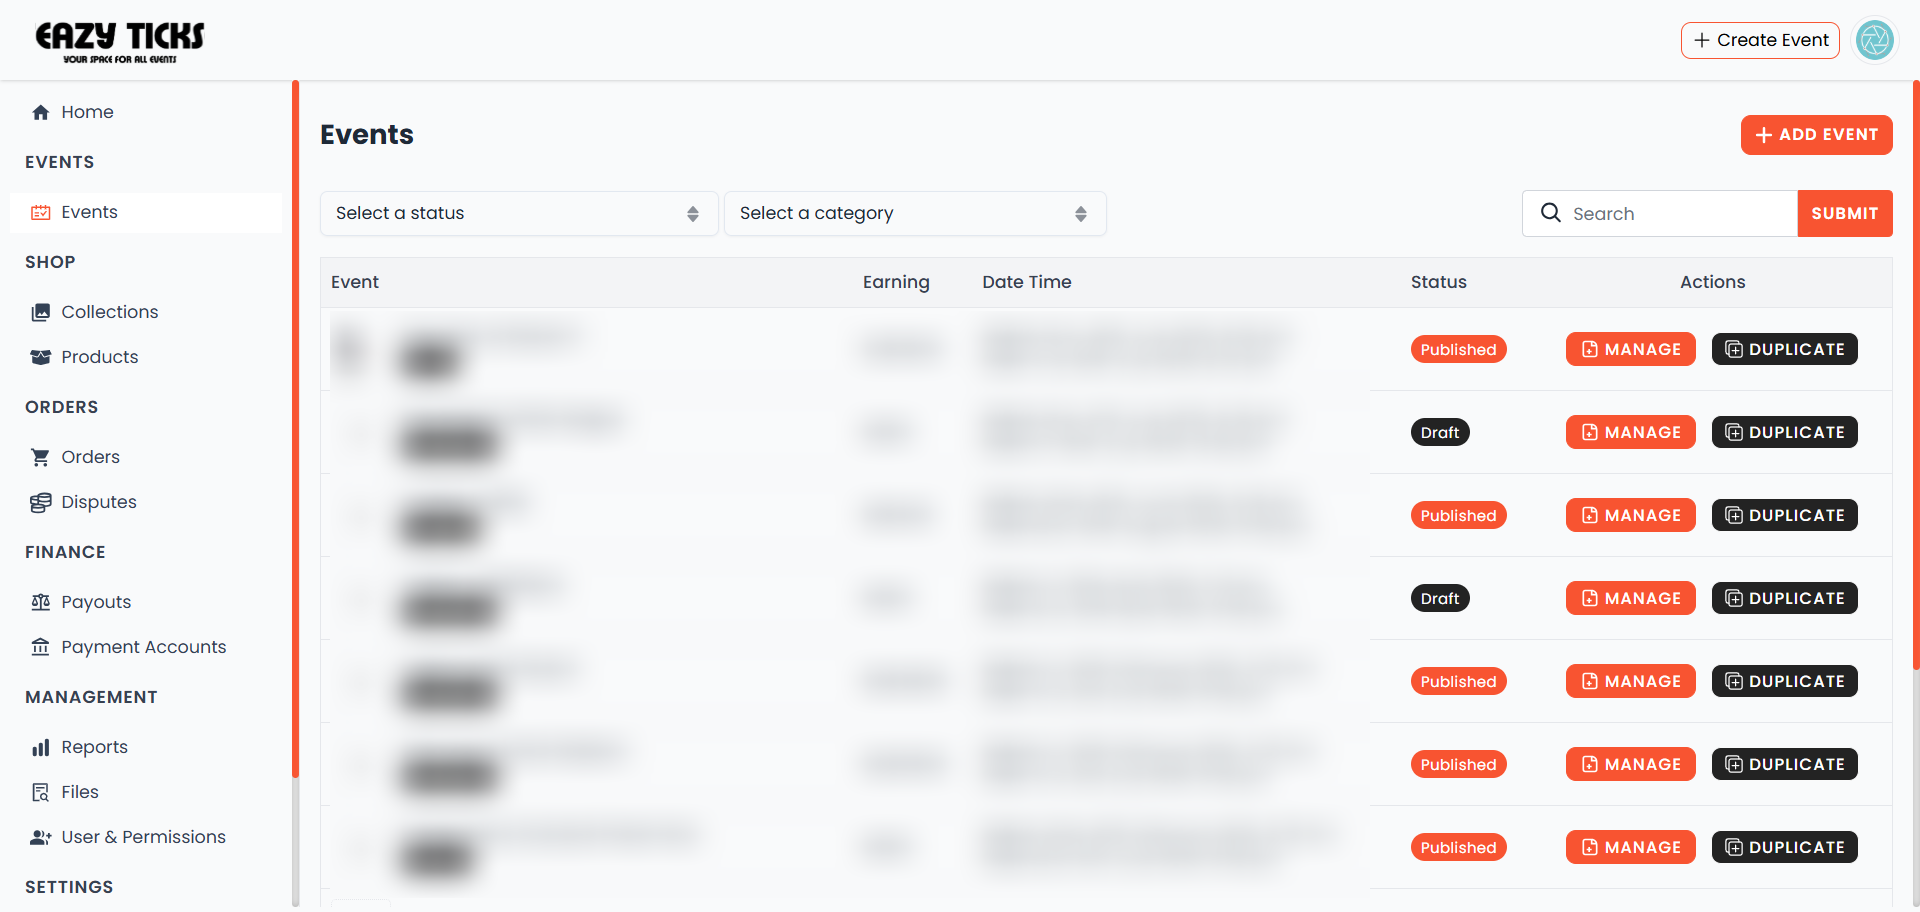The height and width of the screenshot is (912, 1920).
Task: Click the Orders shopping cart icon
Action: pos(40,456)
